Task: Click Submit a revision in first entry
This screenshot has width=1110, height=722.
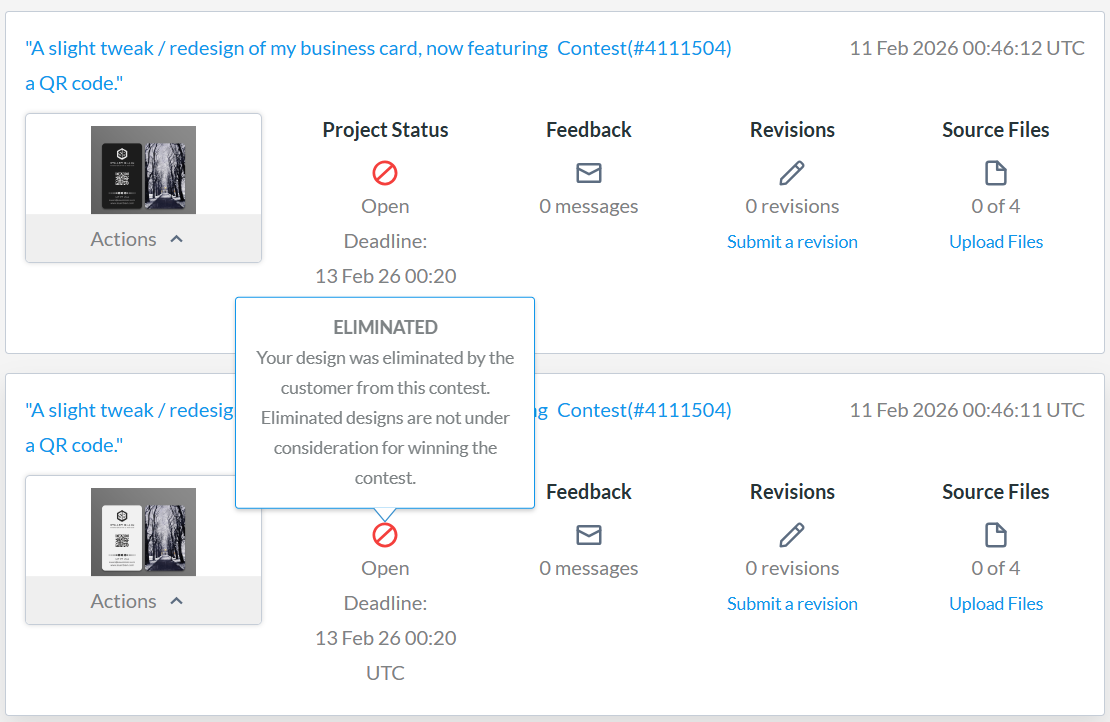Action: pyautogui.click(x=792, y=242)
